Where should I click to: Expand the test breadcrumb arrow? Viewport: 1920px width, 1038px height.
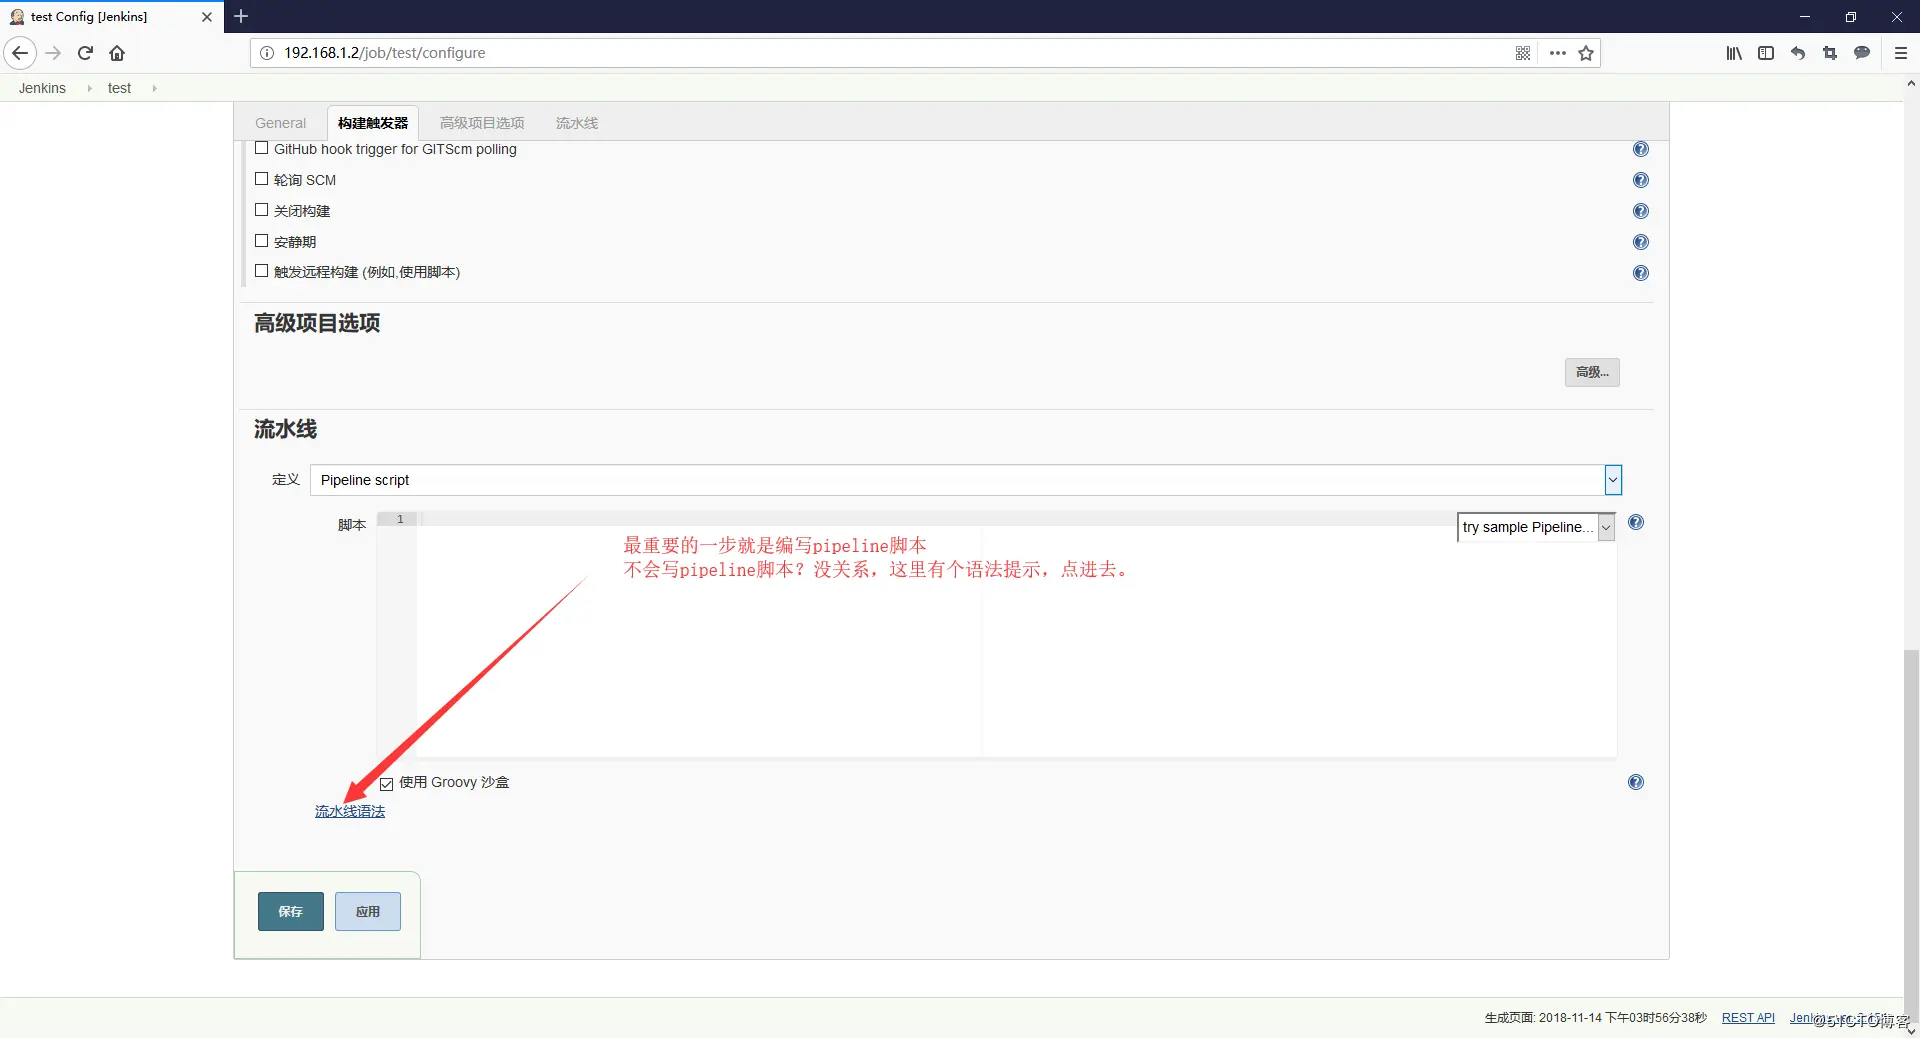154,88
